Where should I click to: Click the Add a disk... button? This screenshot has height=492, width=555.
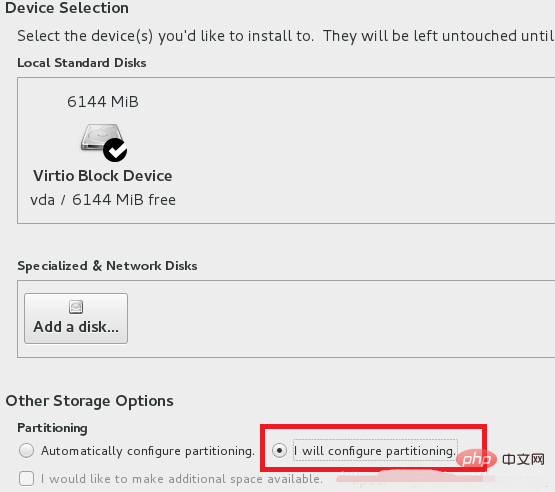point(76,318)
